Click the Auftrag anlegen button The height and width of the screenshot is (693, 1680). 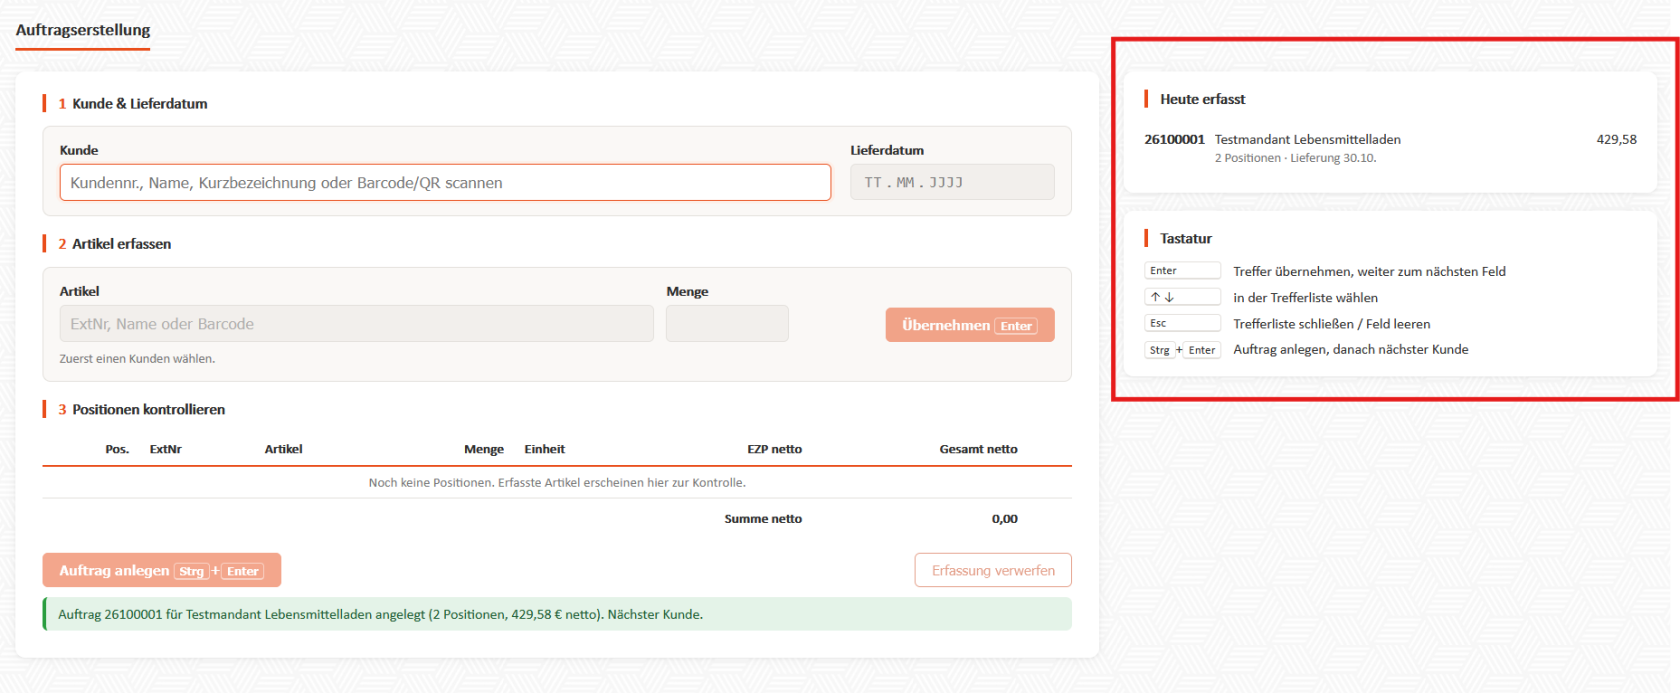tap(162, 570)
